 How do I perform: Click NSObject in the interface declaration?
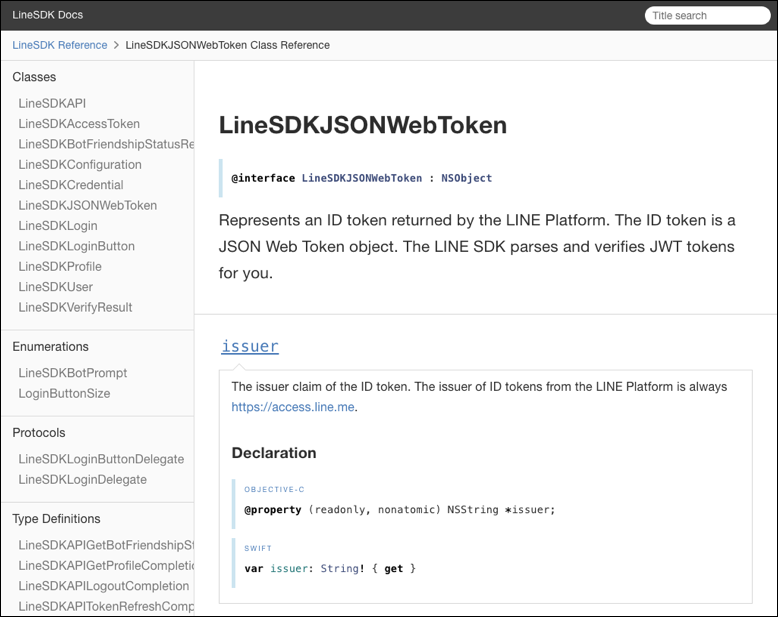click(x=466, y=178)
